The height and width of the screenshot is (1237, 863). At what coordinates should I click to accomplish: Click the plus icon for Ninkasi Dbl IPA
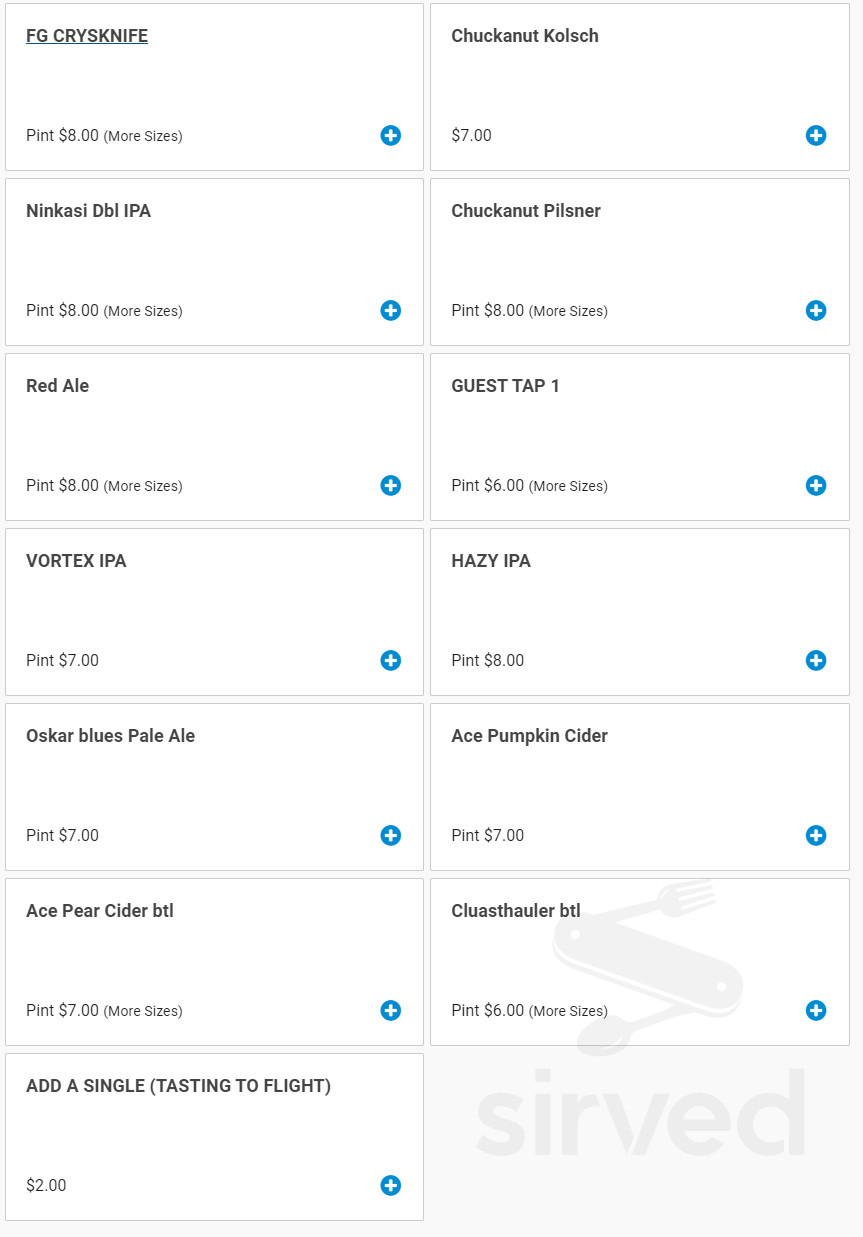pos(390,310)
